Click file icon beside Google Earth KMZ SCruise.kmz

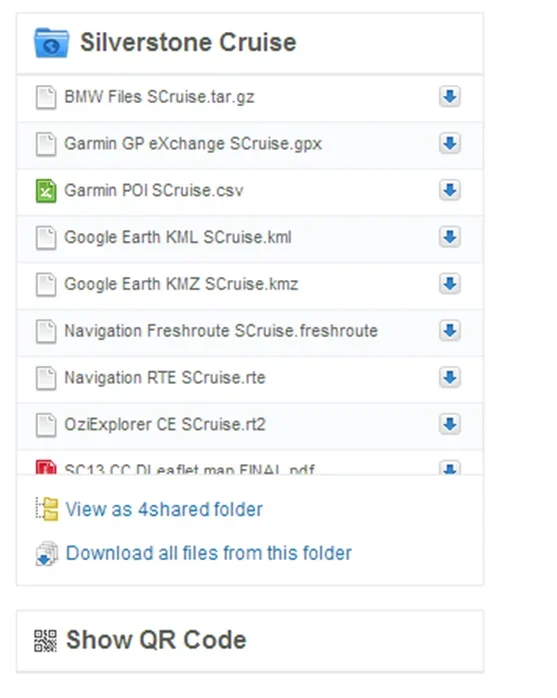46,284
